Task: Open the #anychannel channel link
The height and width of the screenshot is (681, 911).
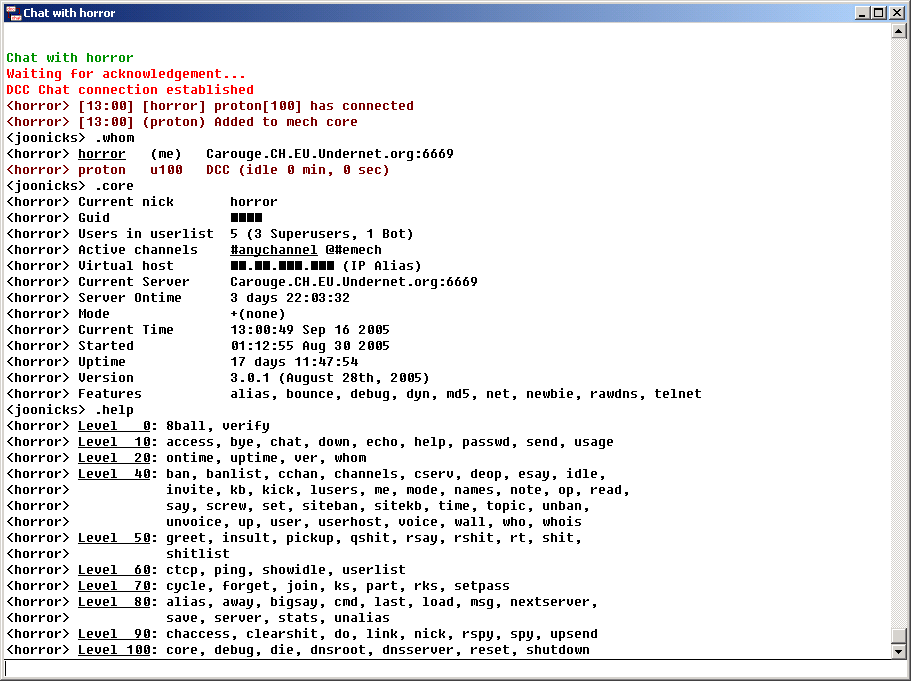Action: [x=273, y=250]
